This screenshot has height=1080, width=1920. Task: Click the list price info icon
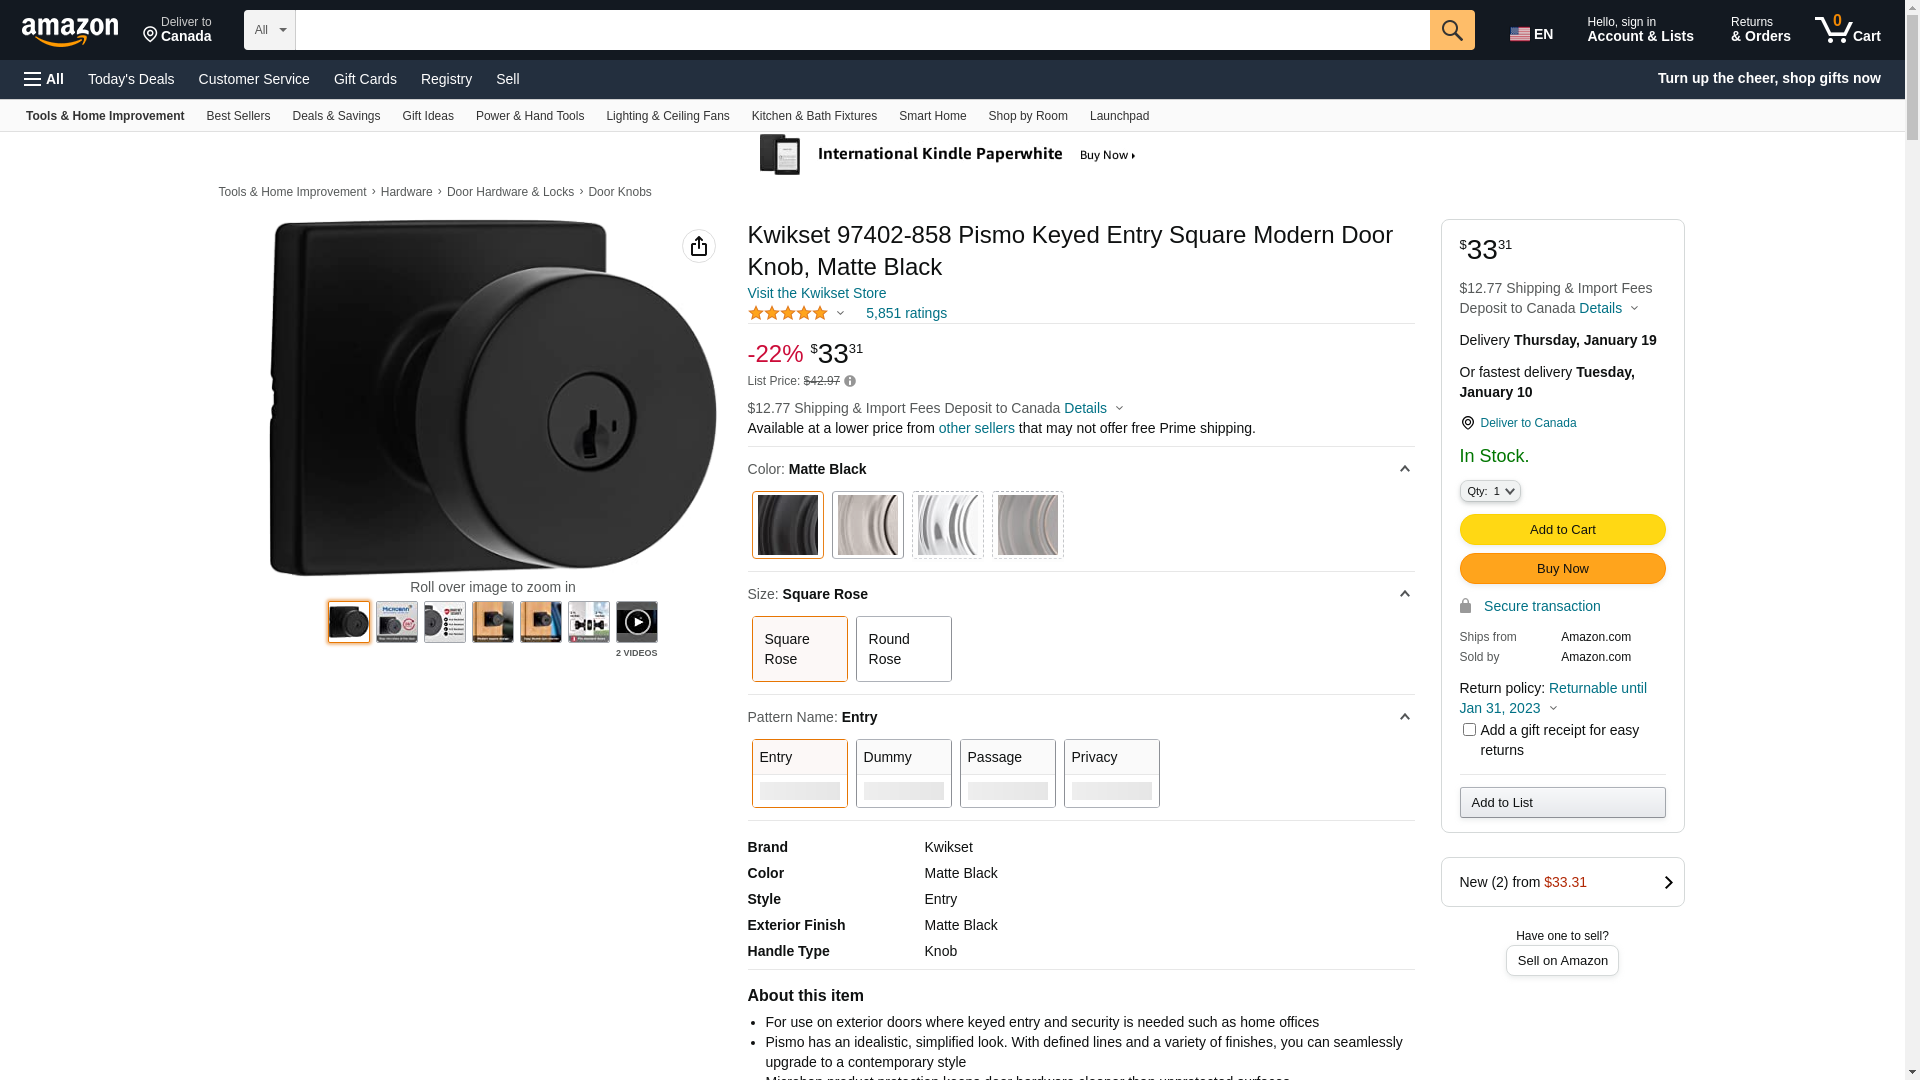(850, 381)
